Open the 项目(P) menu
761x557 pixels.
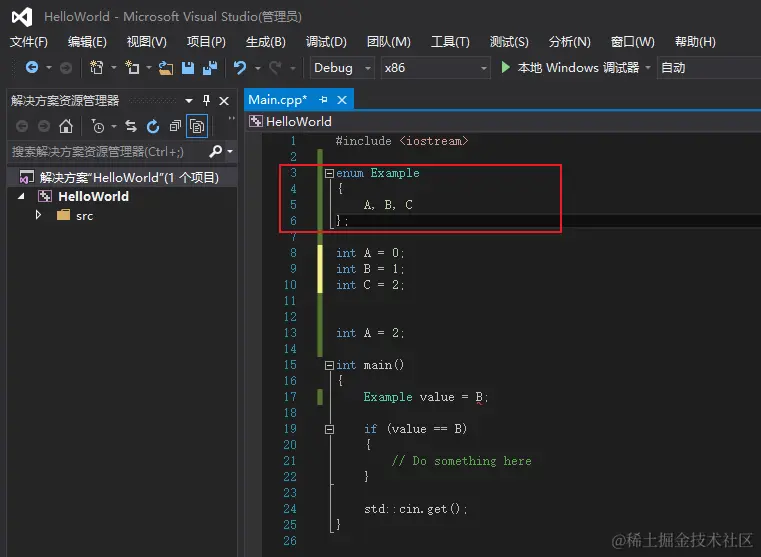(206, 42)
